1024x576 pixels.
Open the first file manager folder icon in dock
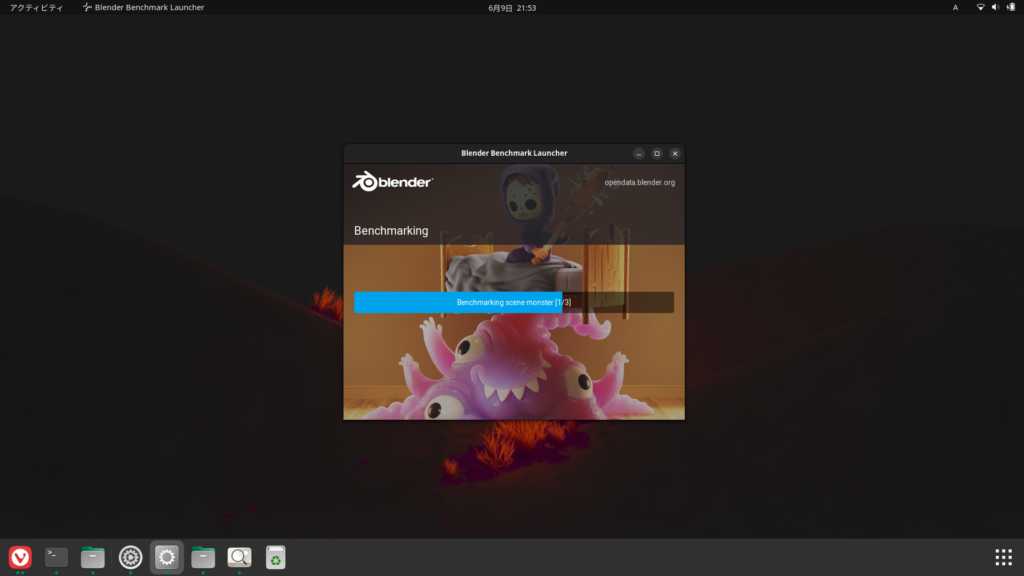coord(93,557)
